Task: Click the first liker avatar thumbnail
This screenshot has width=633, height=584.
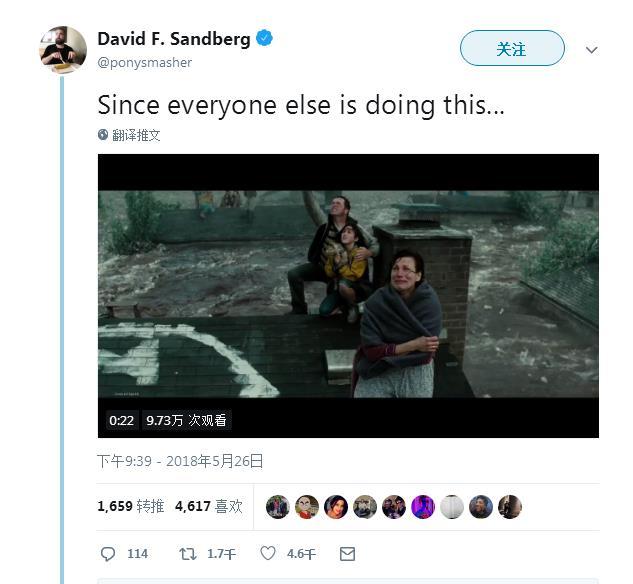Action: click(278, 506)
